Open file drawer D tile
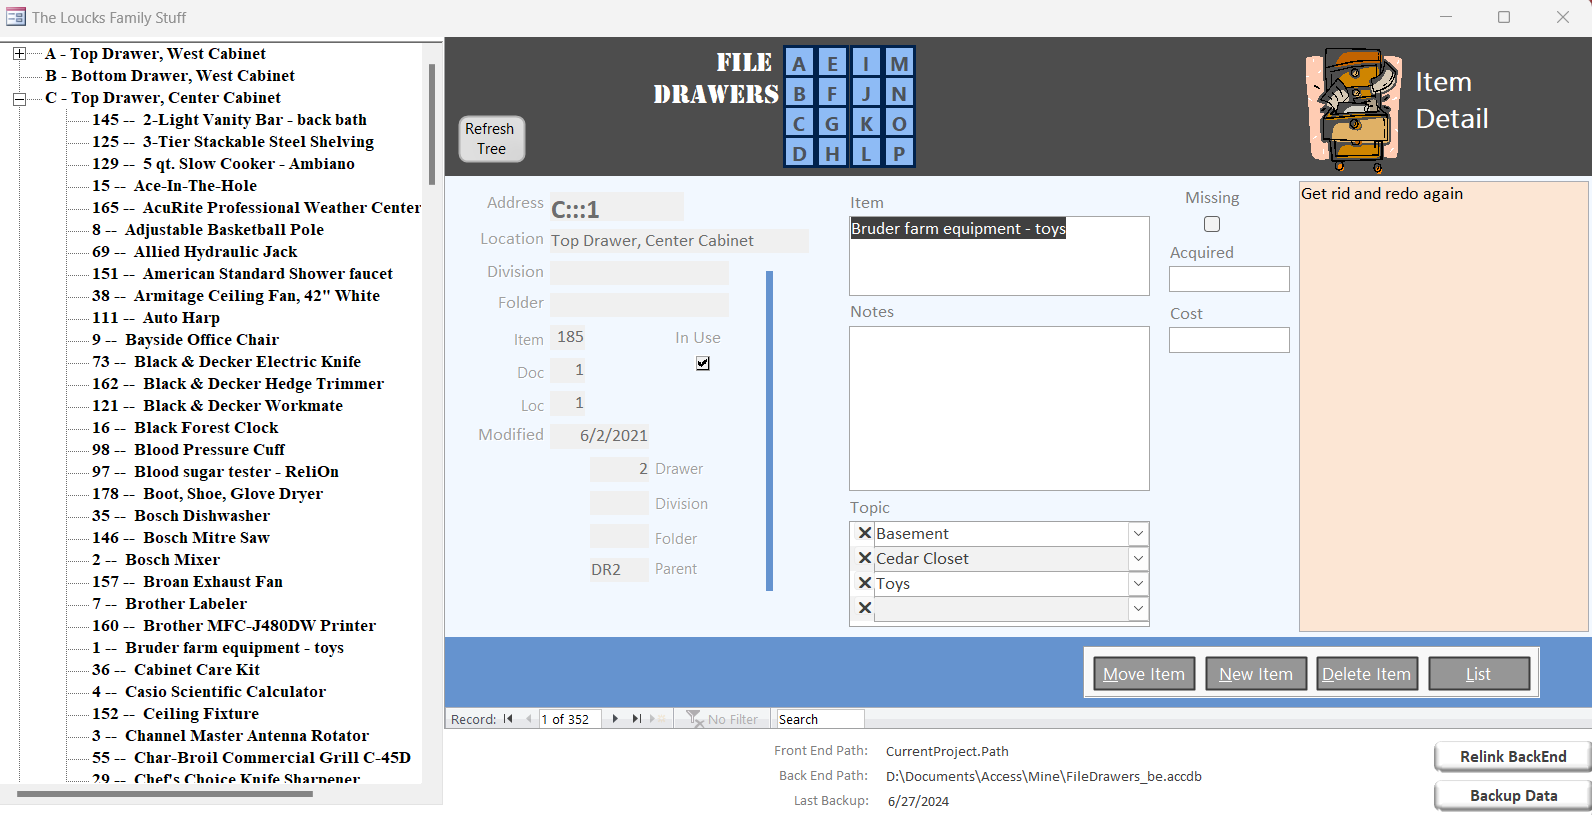This screenshot has height=815, width=1592. coord(799,153)
